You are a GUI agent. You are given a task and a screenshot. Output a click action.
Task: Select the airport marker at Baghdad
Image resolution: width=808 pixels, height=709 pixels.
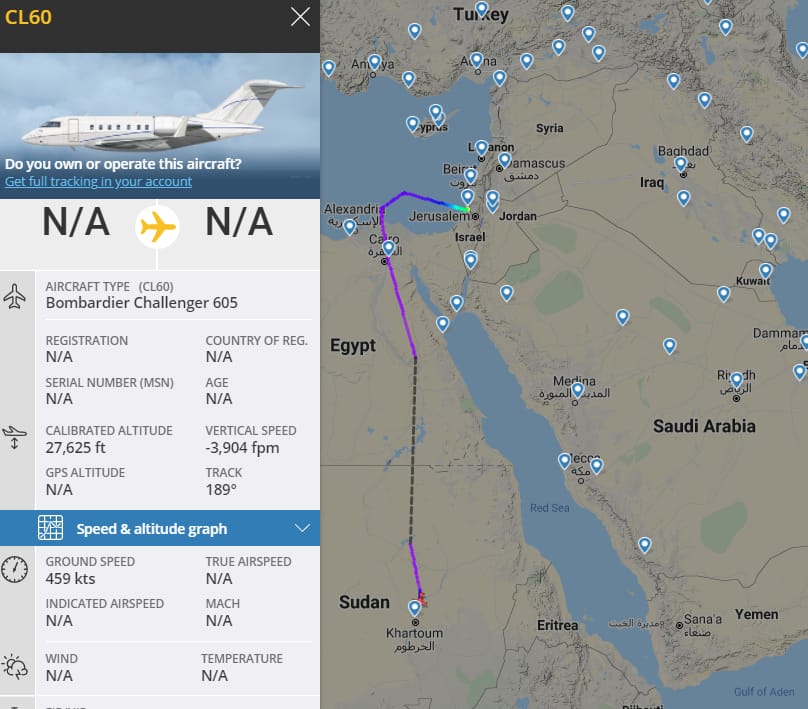(x=680, y=163)
